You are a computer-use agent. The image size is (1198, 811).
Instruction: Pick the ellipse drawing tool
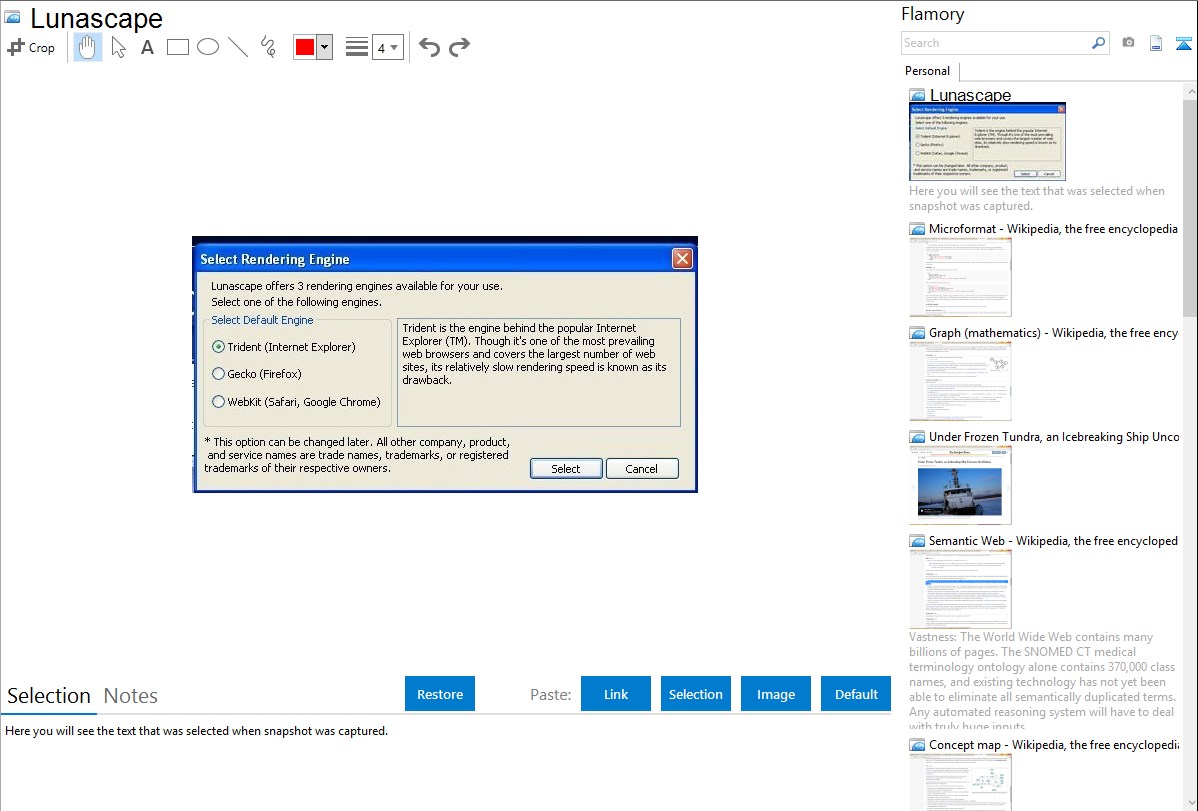point(208,47)
